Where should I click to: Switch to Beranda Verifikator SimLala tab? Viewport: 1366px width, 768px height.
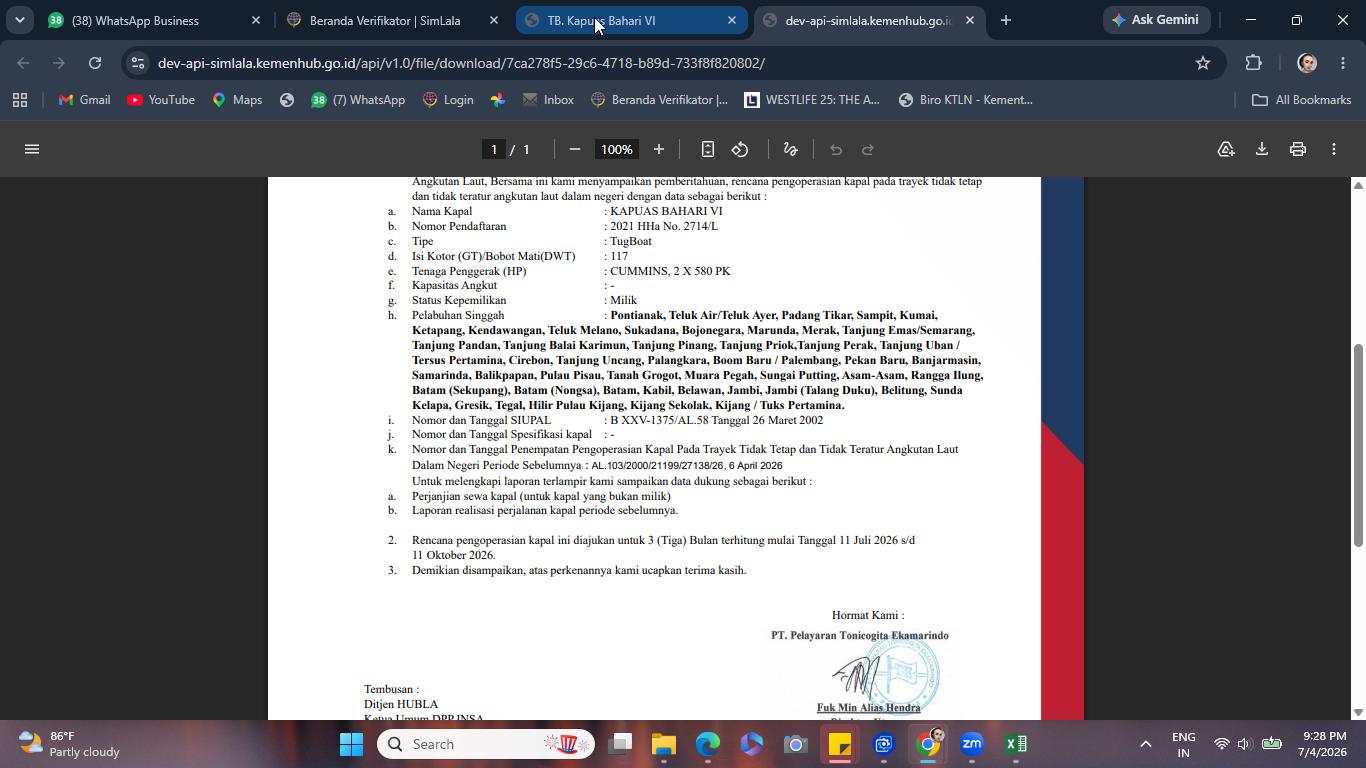(x=390, y=20)
